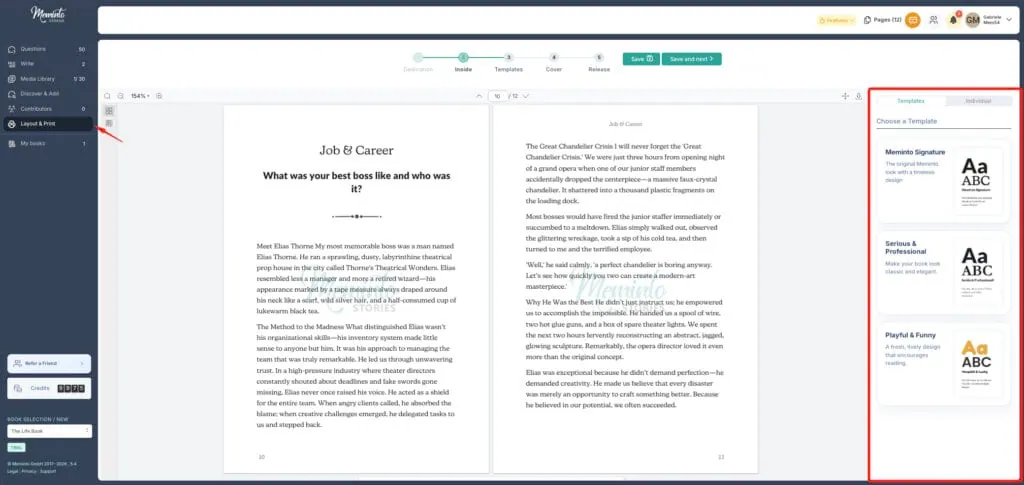Image resolution: width=1024 pixels, height=485 pixels.
Task: Click the Job & Career heading
Action: 357,150
